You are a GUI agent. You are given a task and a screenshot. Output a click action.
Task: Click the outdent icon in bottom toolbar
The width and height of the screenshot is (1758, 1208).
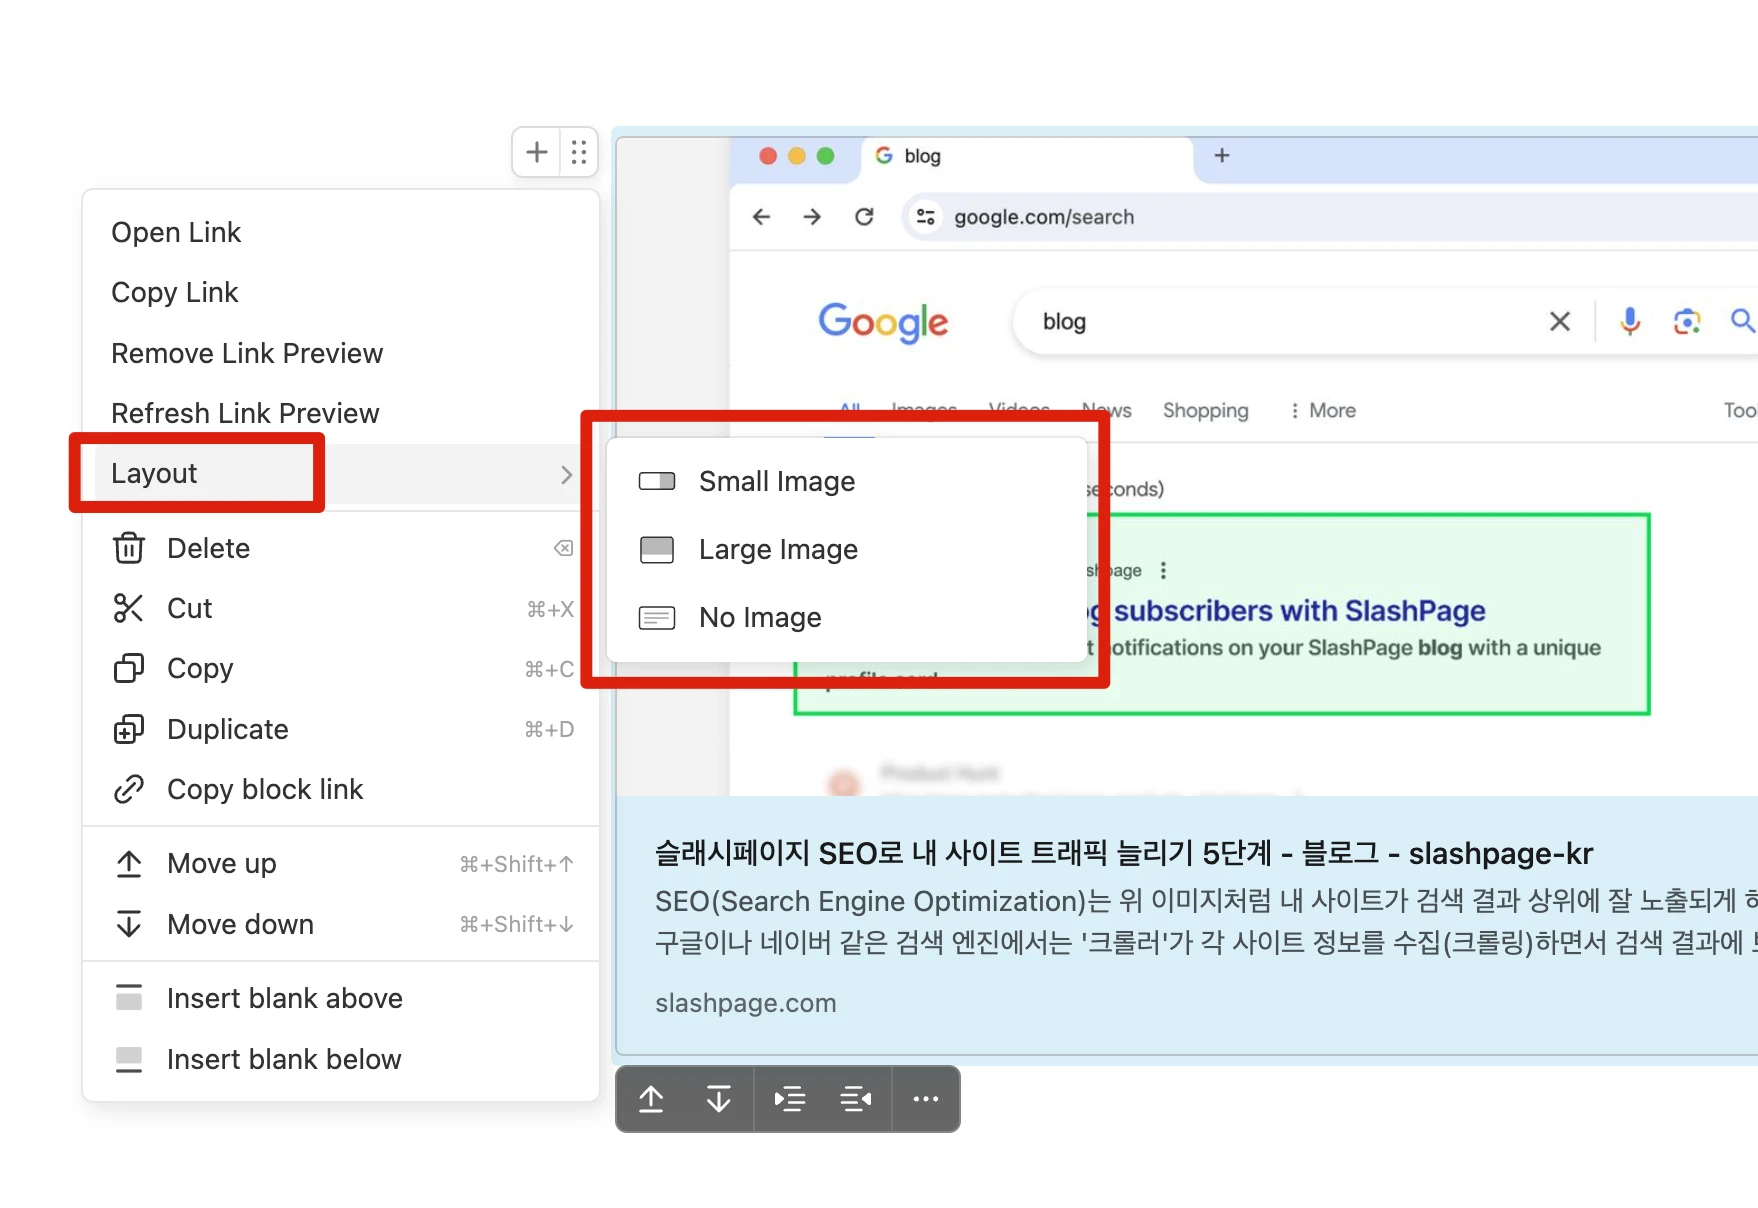(856, 1099)
